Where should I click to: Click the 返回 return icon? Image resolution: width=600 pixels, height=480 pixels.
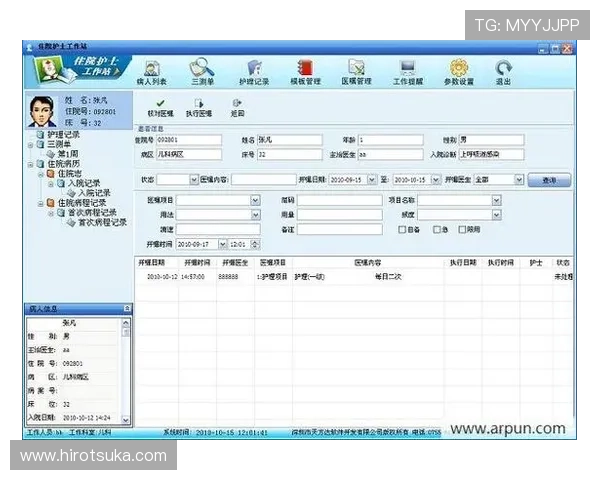[x=237, y=108]
